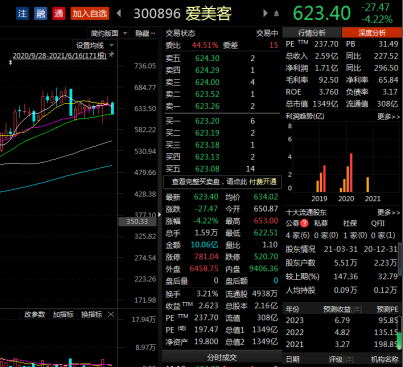Click 换指标 change indicator button
The height and width of the screenshot is (367, 403).
pyautogui.click(x=91, y=314)
